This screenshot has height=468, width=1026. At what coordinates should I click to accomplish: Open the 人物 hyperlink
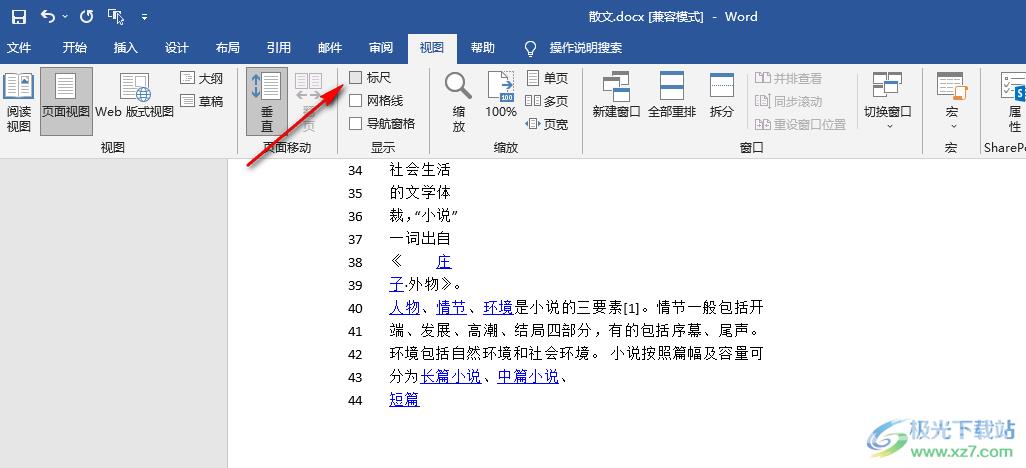point(404,308)
